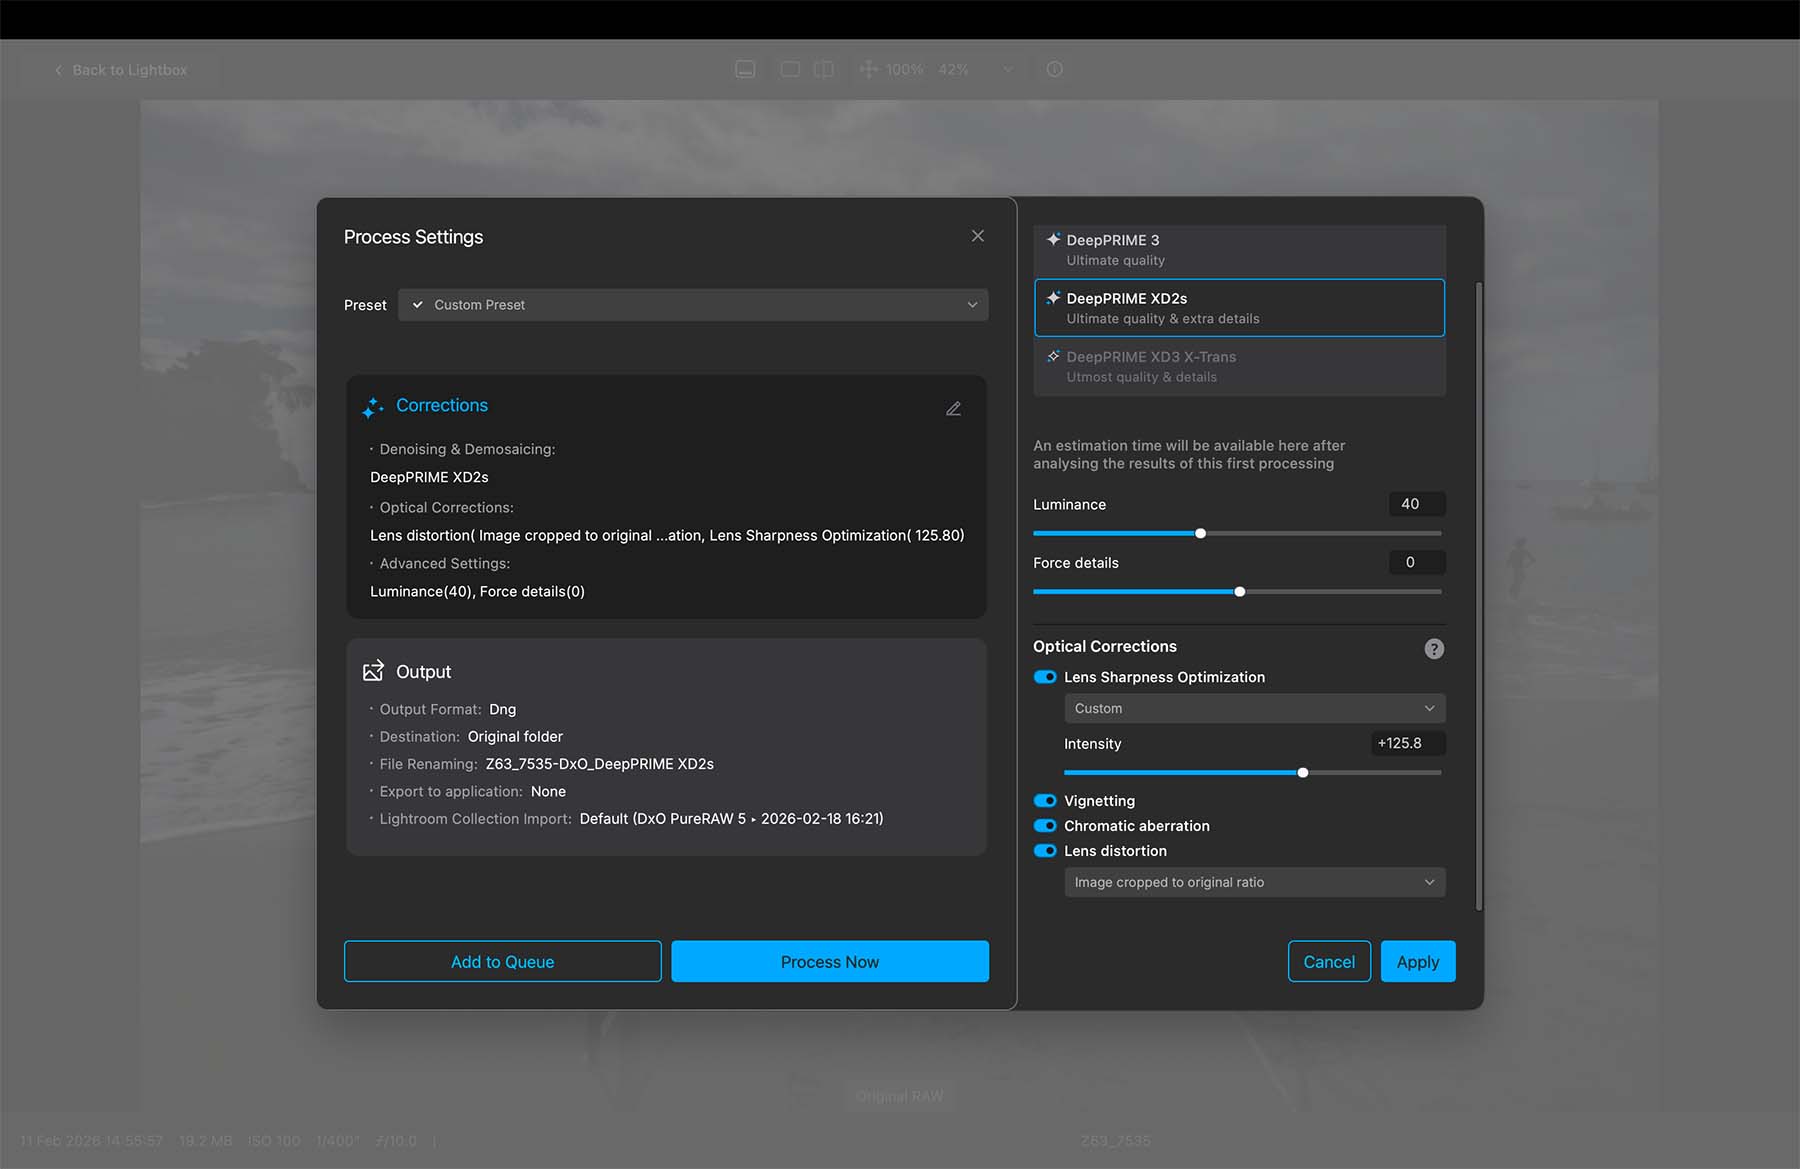This screenshot has height=1169, width=1800.
Task: Click the Corrections sparkle icon
Action: [373, 407]
